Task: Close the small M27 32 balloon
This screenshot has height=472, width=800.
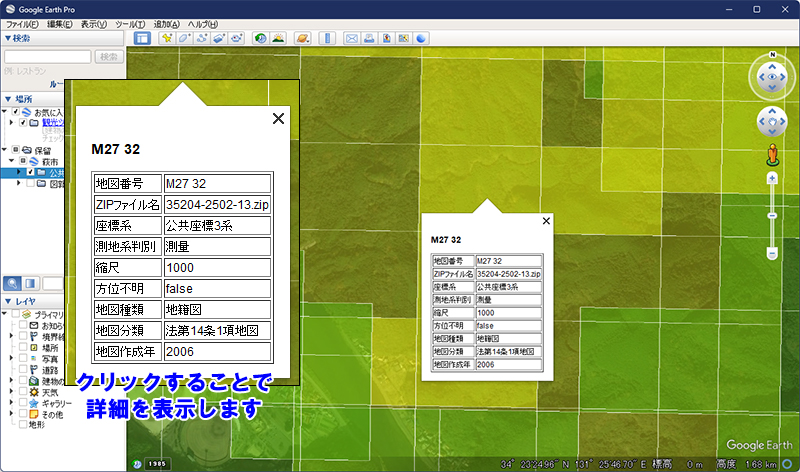Action: coord(546,221)
